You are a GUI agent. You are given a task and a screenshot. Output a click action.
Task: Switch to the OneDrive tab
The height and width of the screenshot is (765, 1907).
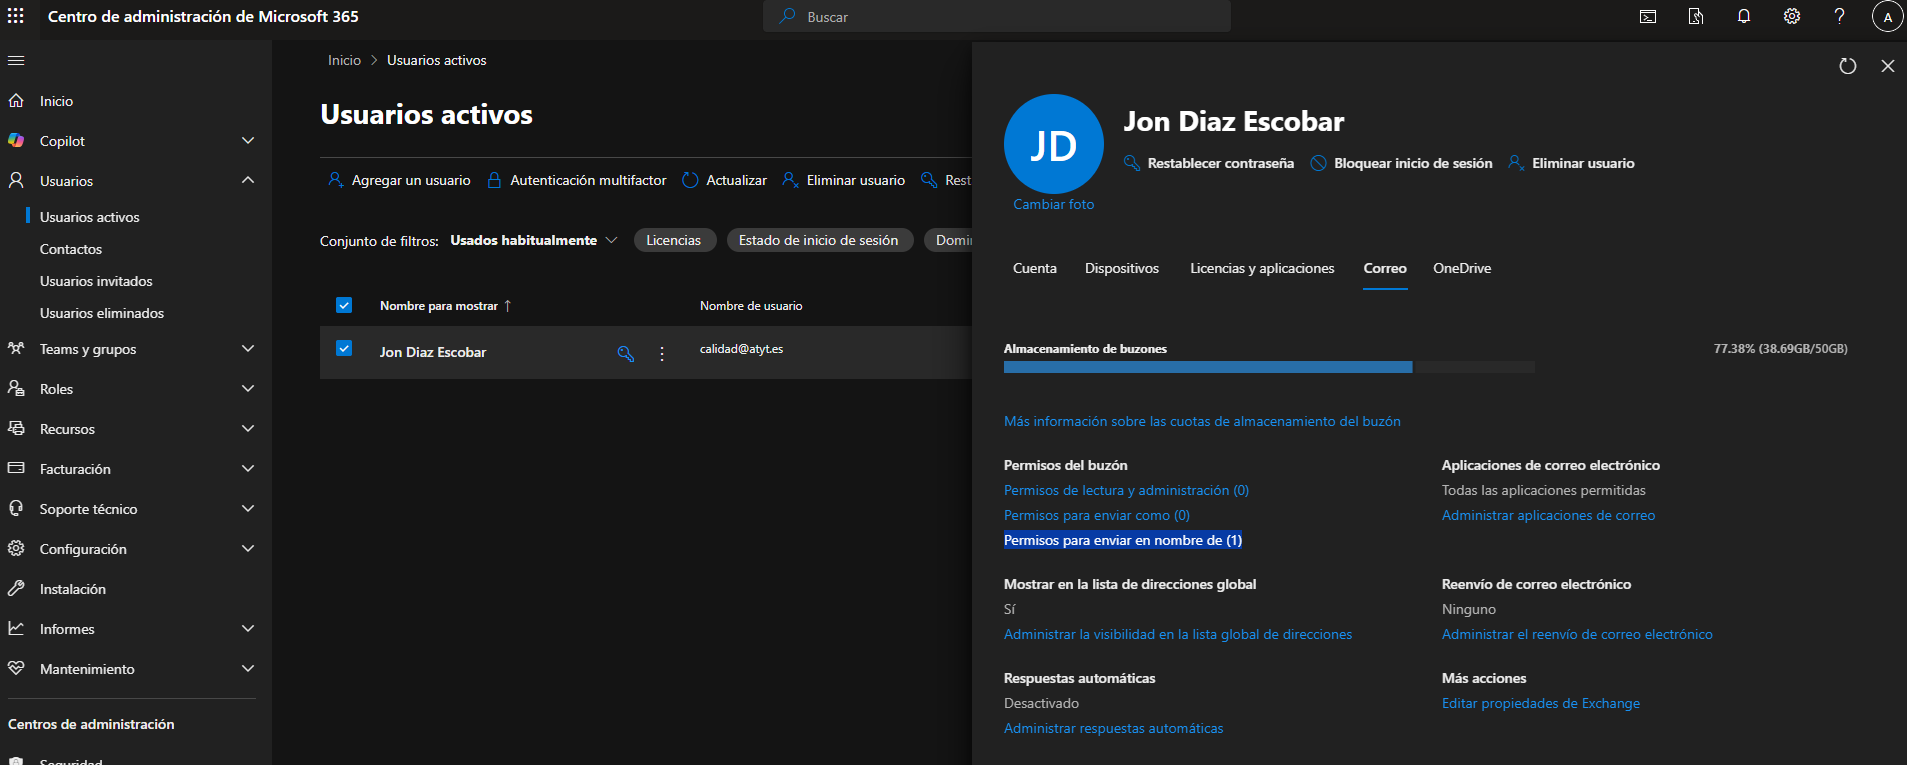point(1462,268)
